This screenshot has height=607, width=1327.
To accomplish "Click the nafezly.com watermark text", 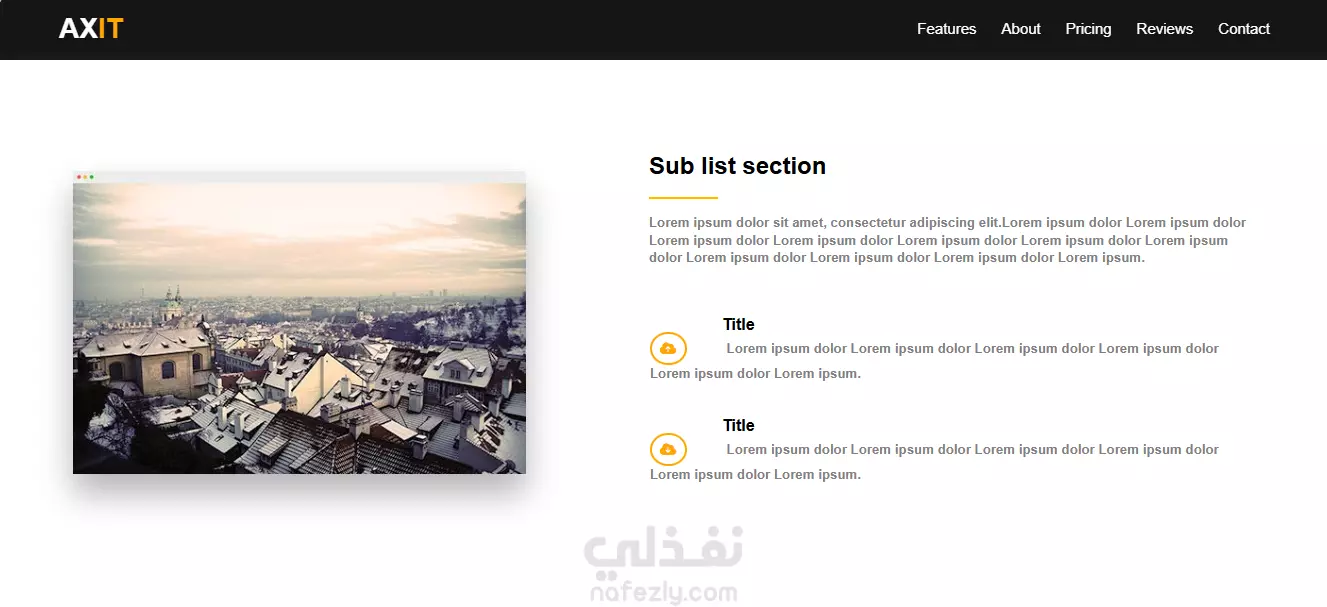I will click(664, 593).
